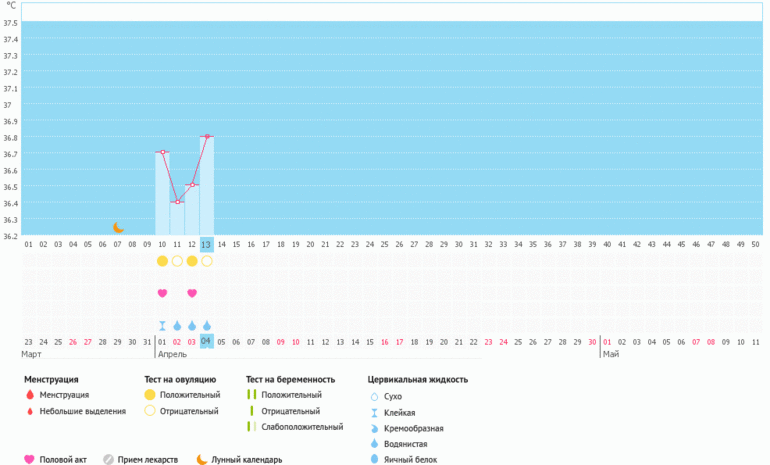Click the positive ovulation test circle on day 10
Viewport: 770px width, 465px height.
pos(162,261)
